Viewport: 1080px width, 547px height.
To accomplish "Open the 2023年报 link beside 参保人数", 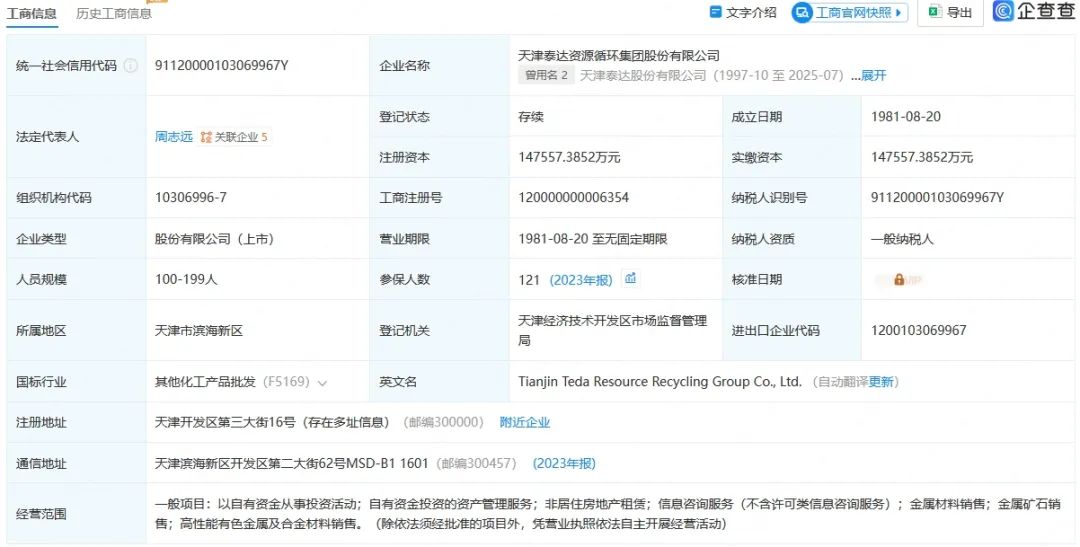I will (581, 280).
